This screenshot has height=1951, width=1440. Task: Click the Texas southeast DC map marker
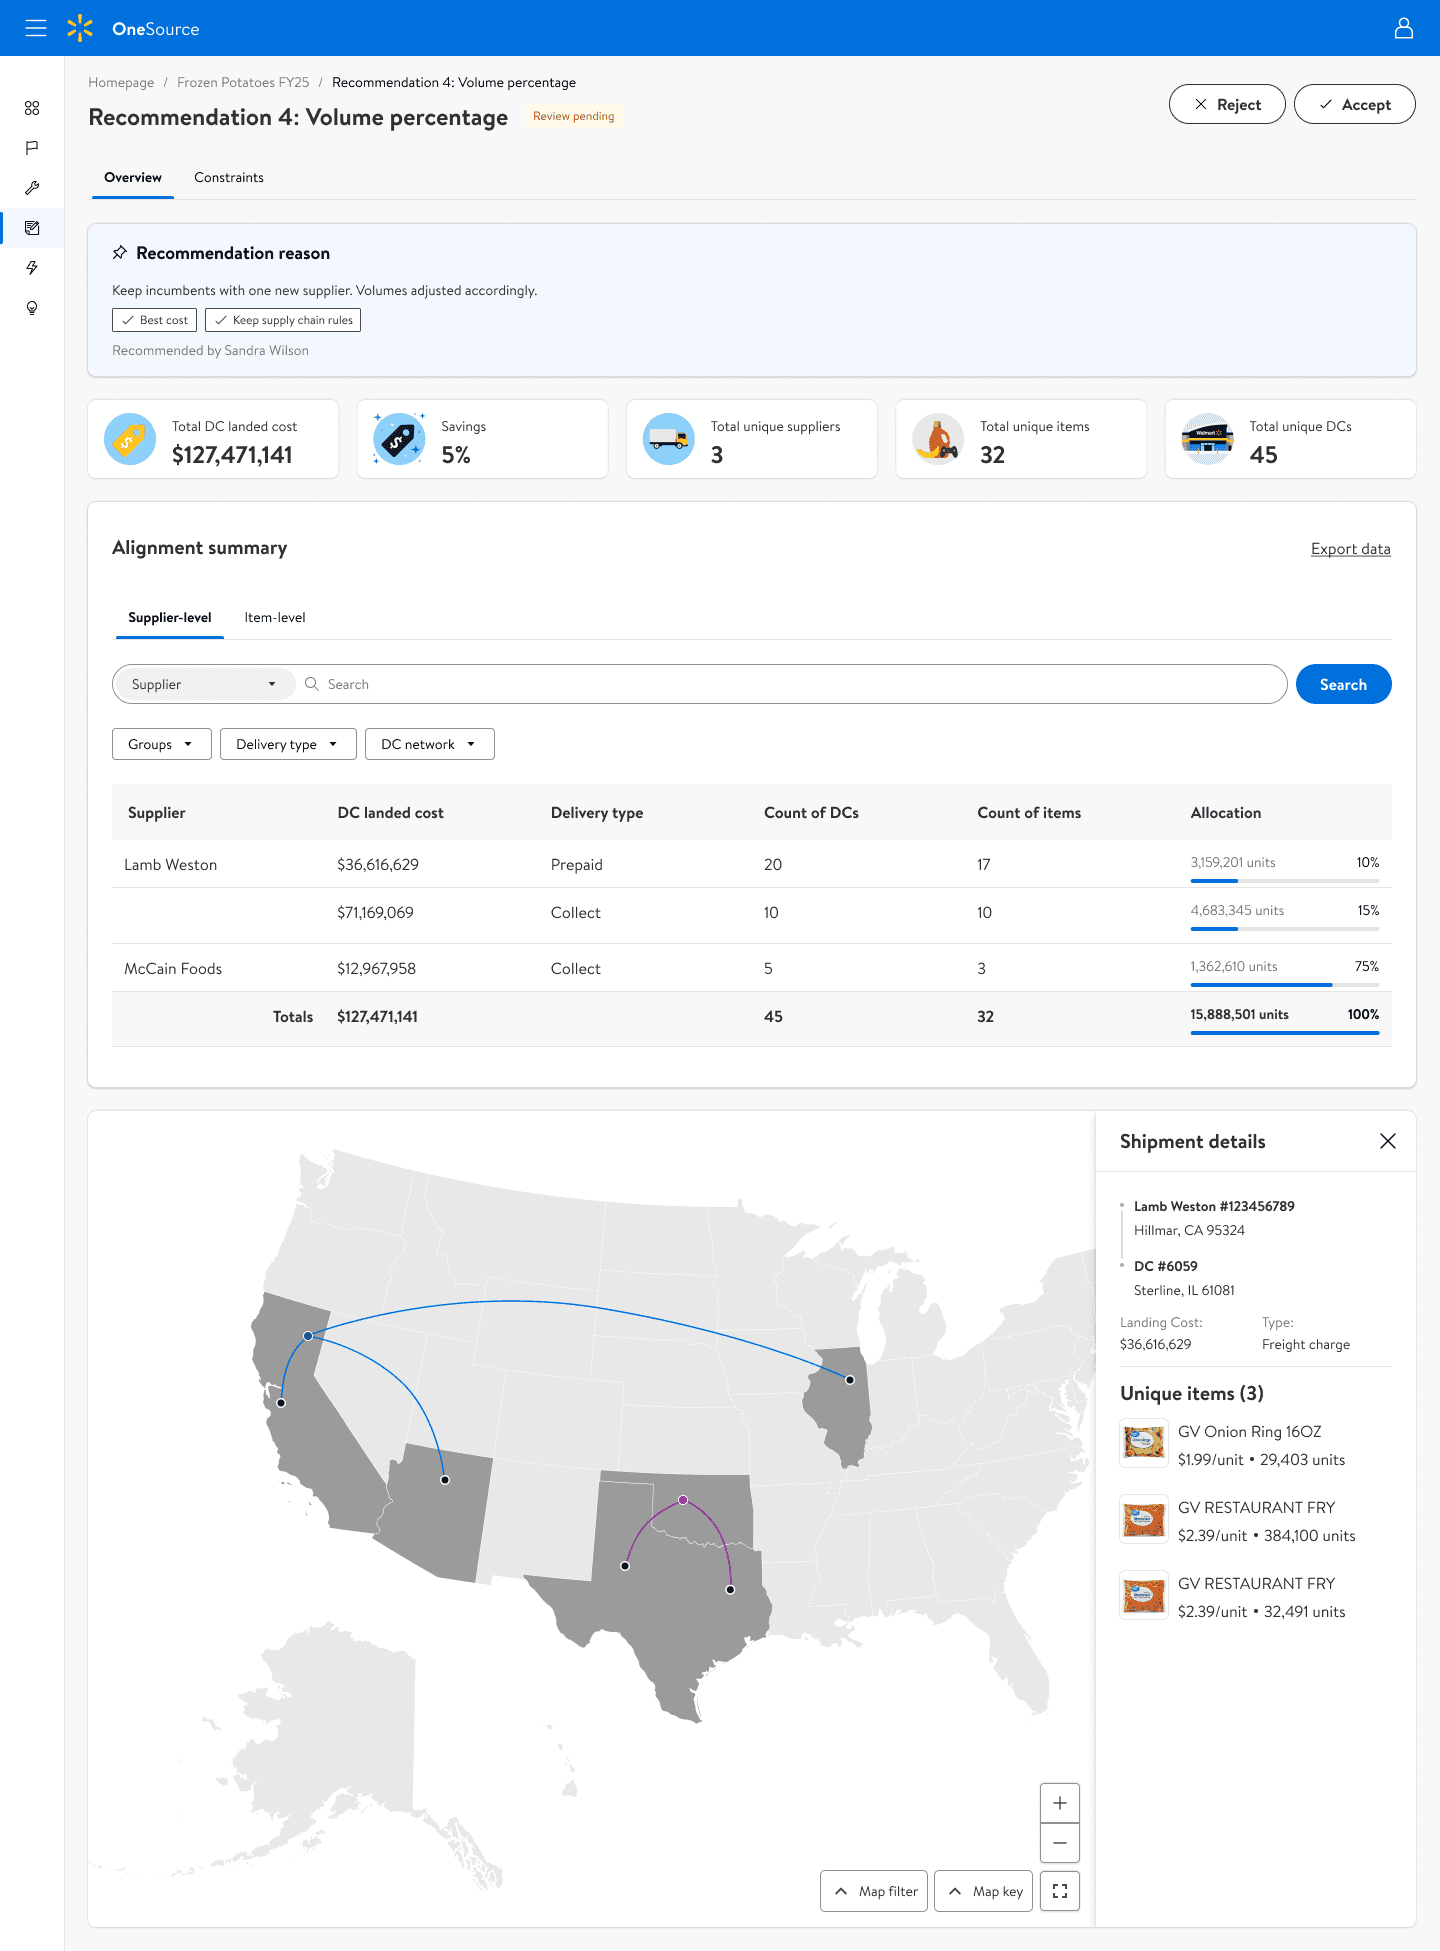730,1590
